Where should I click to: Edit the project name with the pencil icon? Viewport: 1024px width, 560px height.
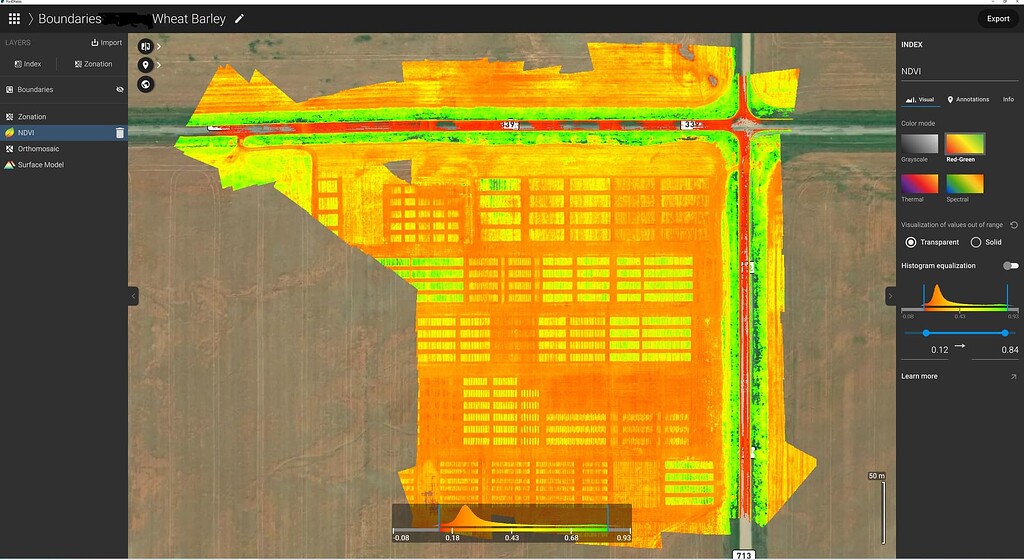point(239,19)
